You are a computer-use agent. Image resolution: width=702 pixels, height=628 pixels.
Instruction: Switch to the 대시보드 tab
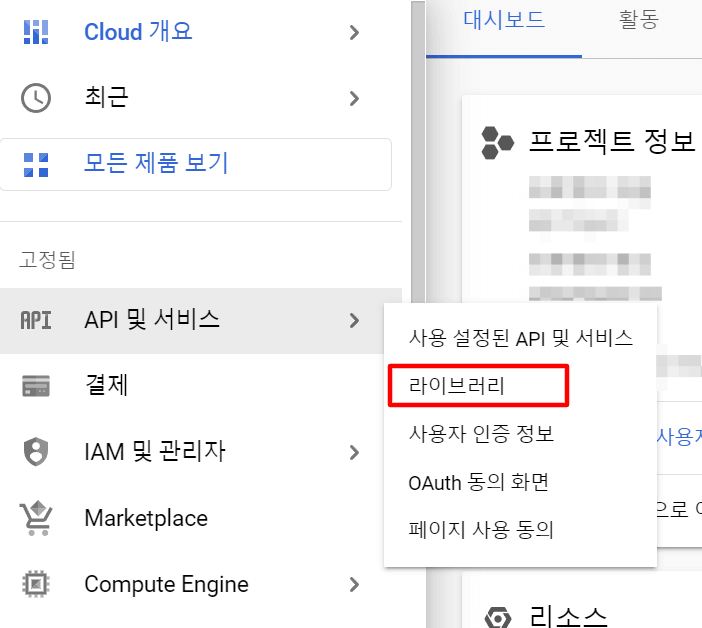(504, 20)
